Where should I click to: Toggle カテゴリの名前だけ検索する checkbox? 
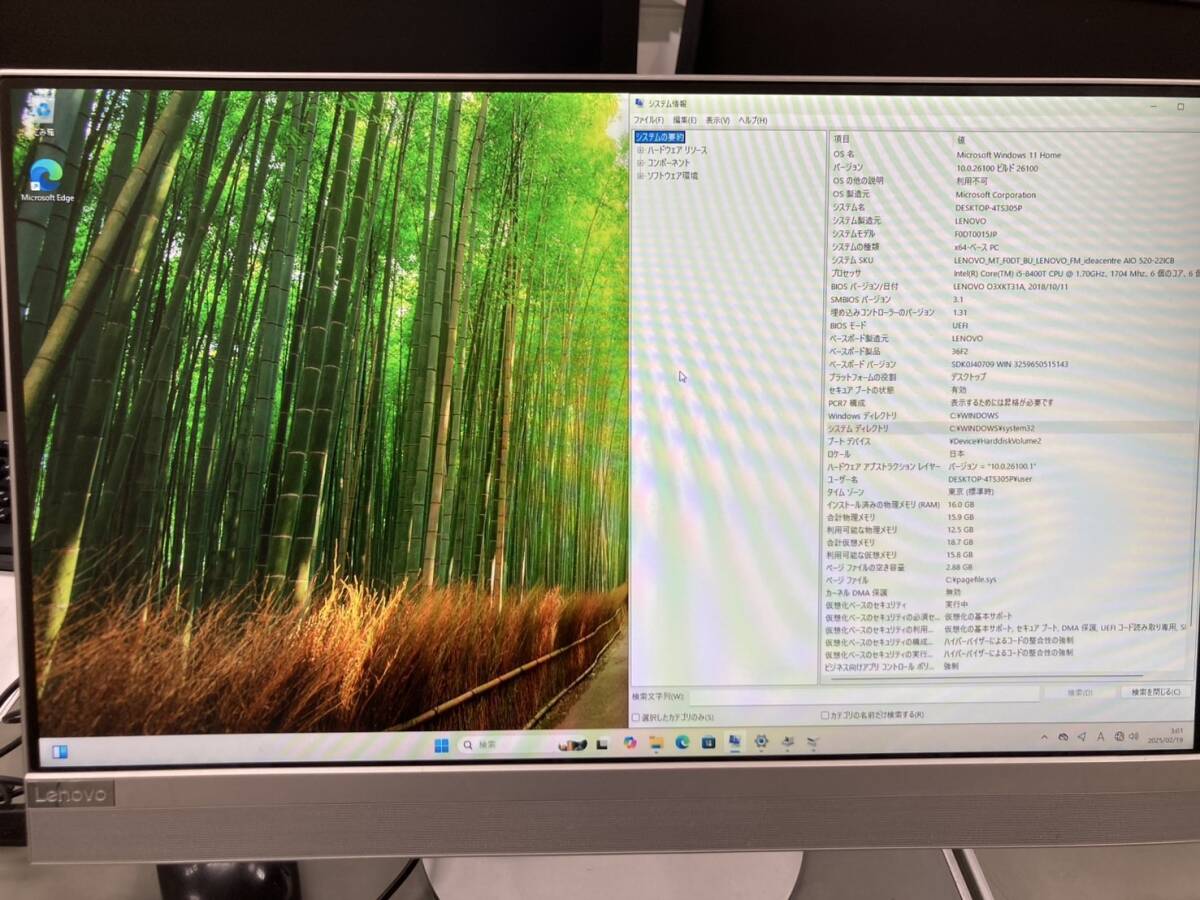tap(825, 715)
